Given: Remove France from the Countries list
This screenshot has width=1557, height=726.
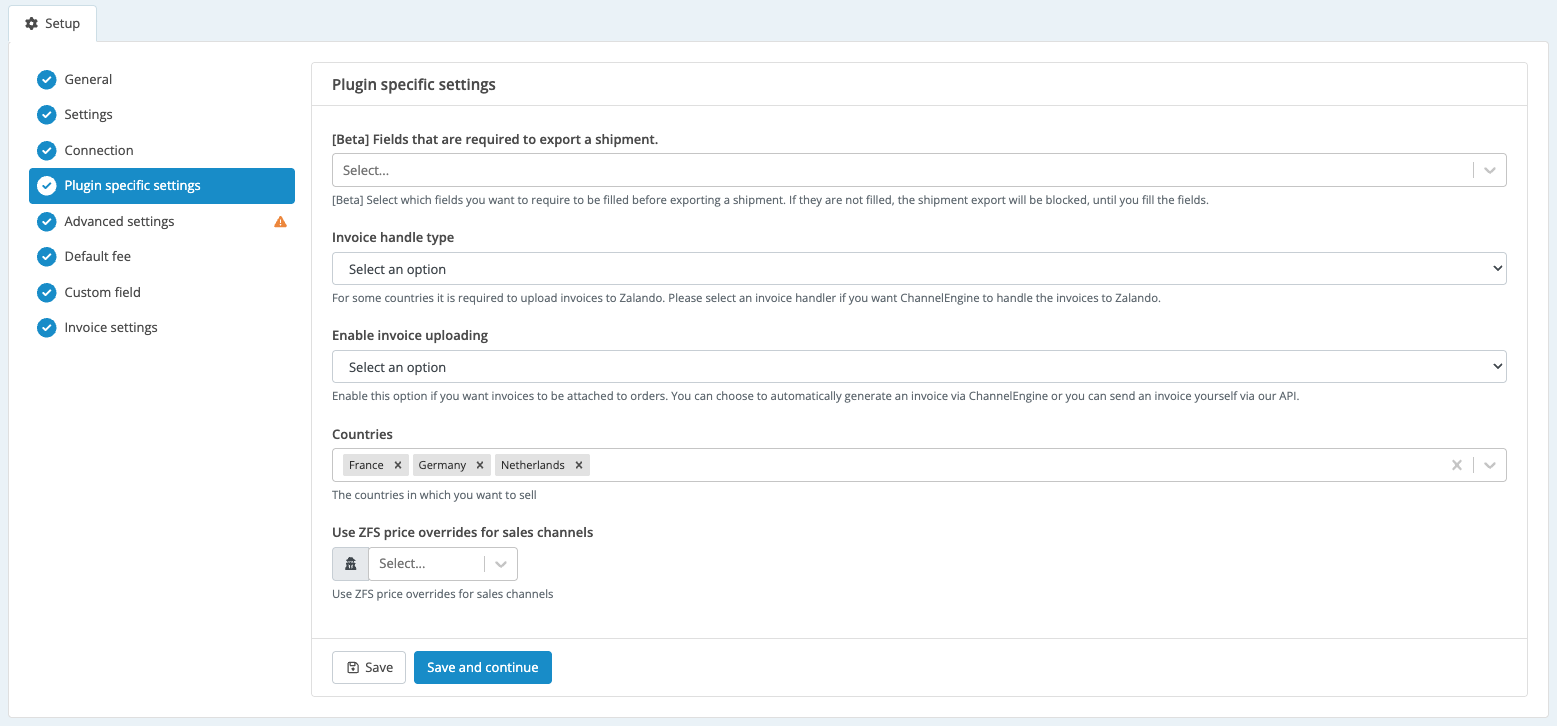Looking at the screenshot, I should [x=398, y=465].
